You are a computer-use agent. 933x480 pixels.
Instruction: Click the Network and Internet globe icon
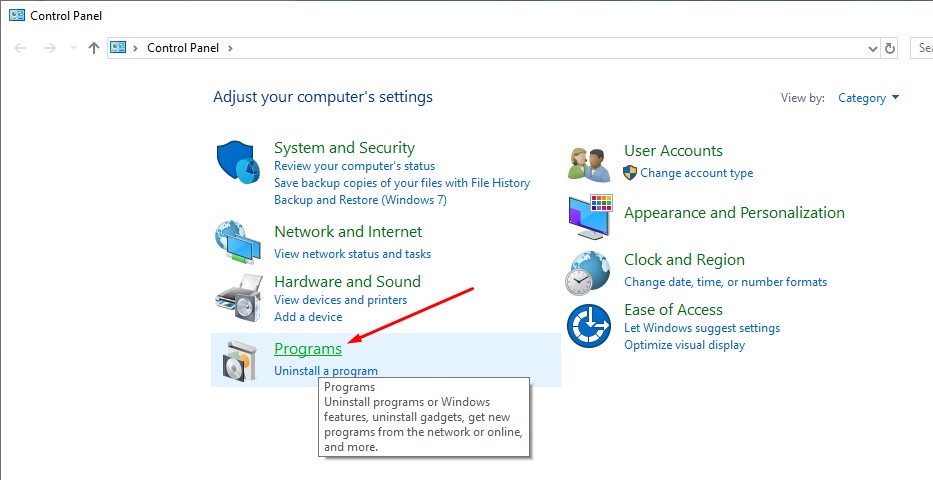(x=238, y=240)
